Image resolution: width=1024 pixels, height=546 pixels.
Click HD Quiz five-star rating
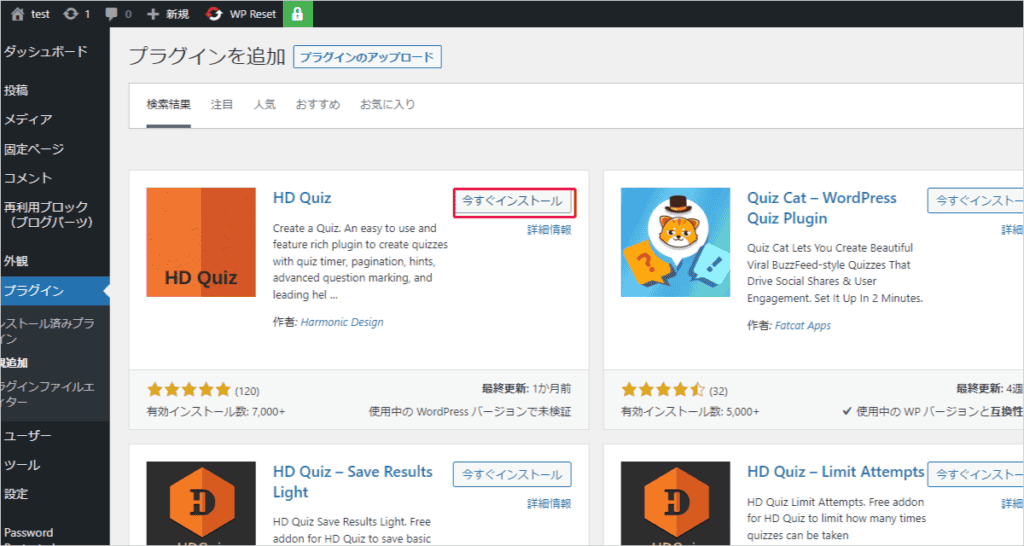[x=189, y=390]
